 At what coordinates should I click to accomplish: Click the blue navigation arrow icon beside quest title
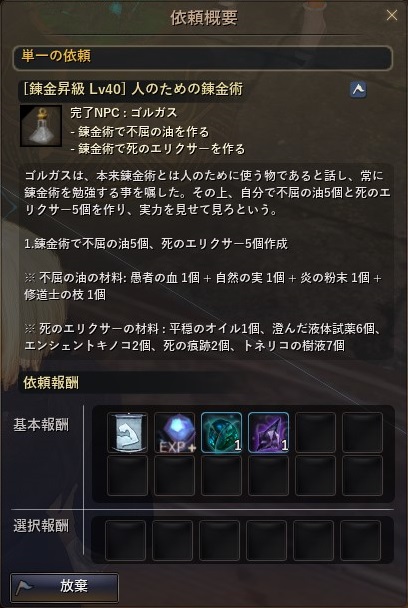[x=358, y=90]
